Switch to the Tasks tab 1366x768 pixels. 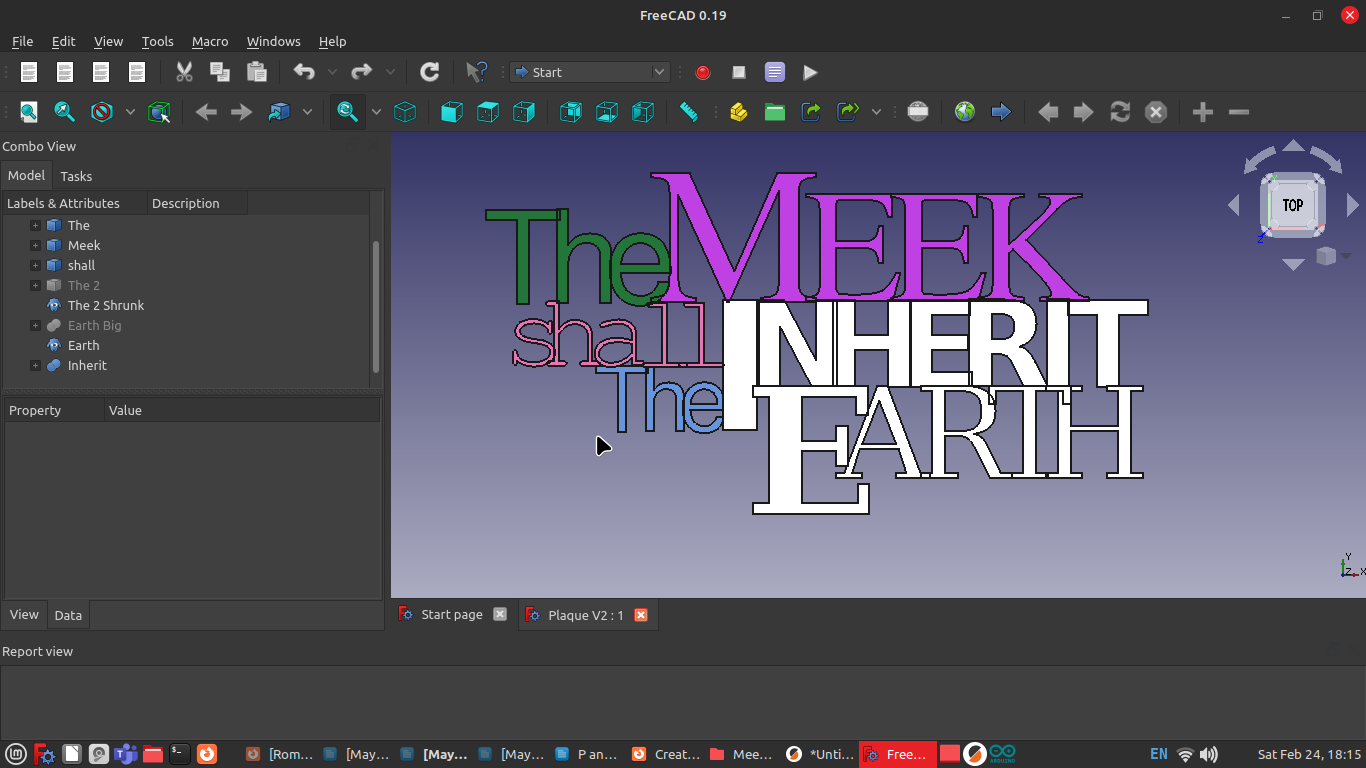(x=76, y=176)
